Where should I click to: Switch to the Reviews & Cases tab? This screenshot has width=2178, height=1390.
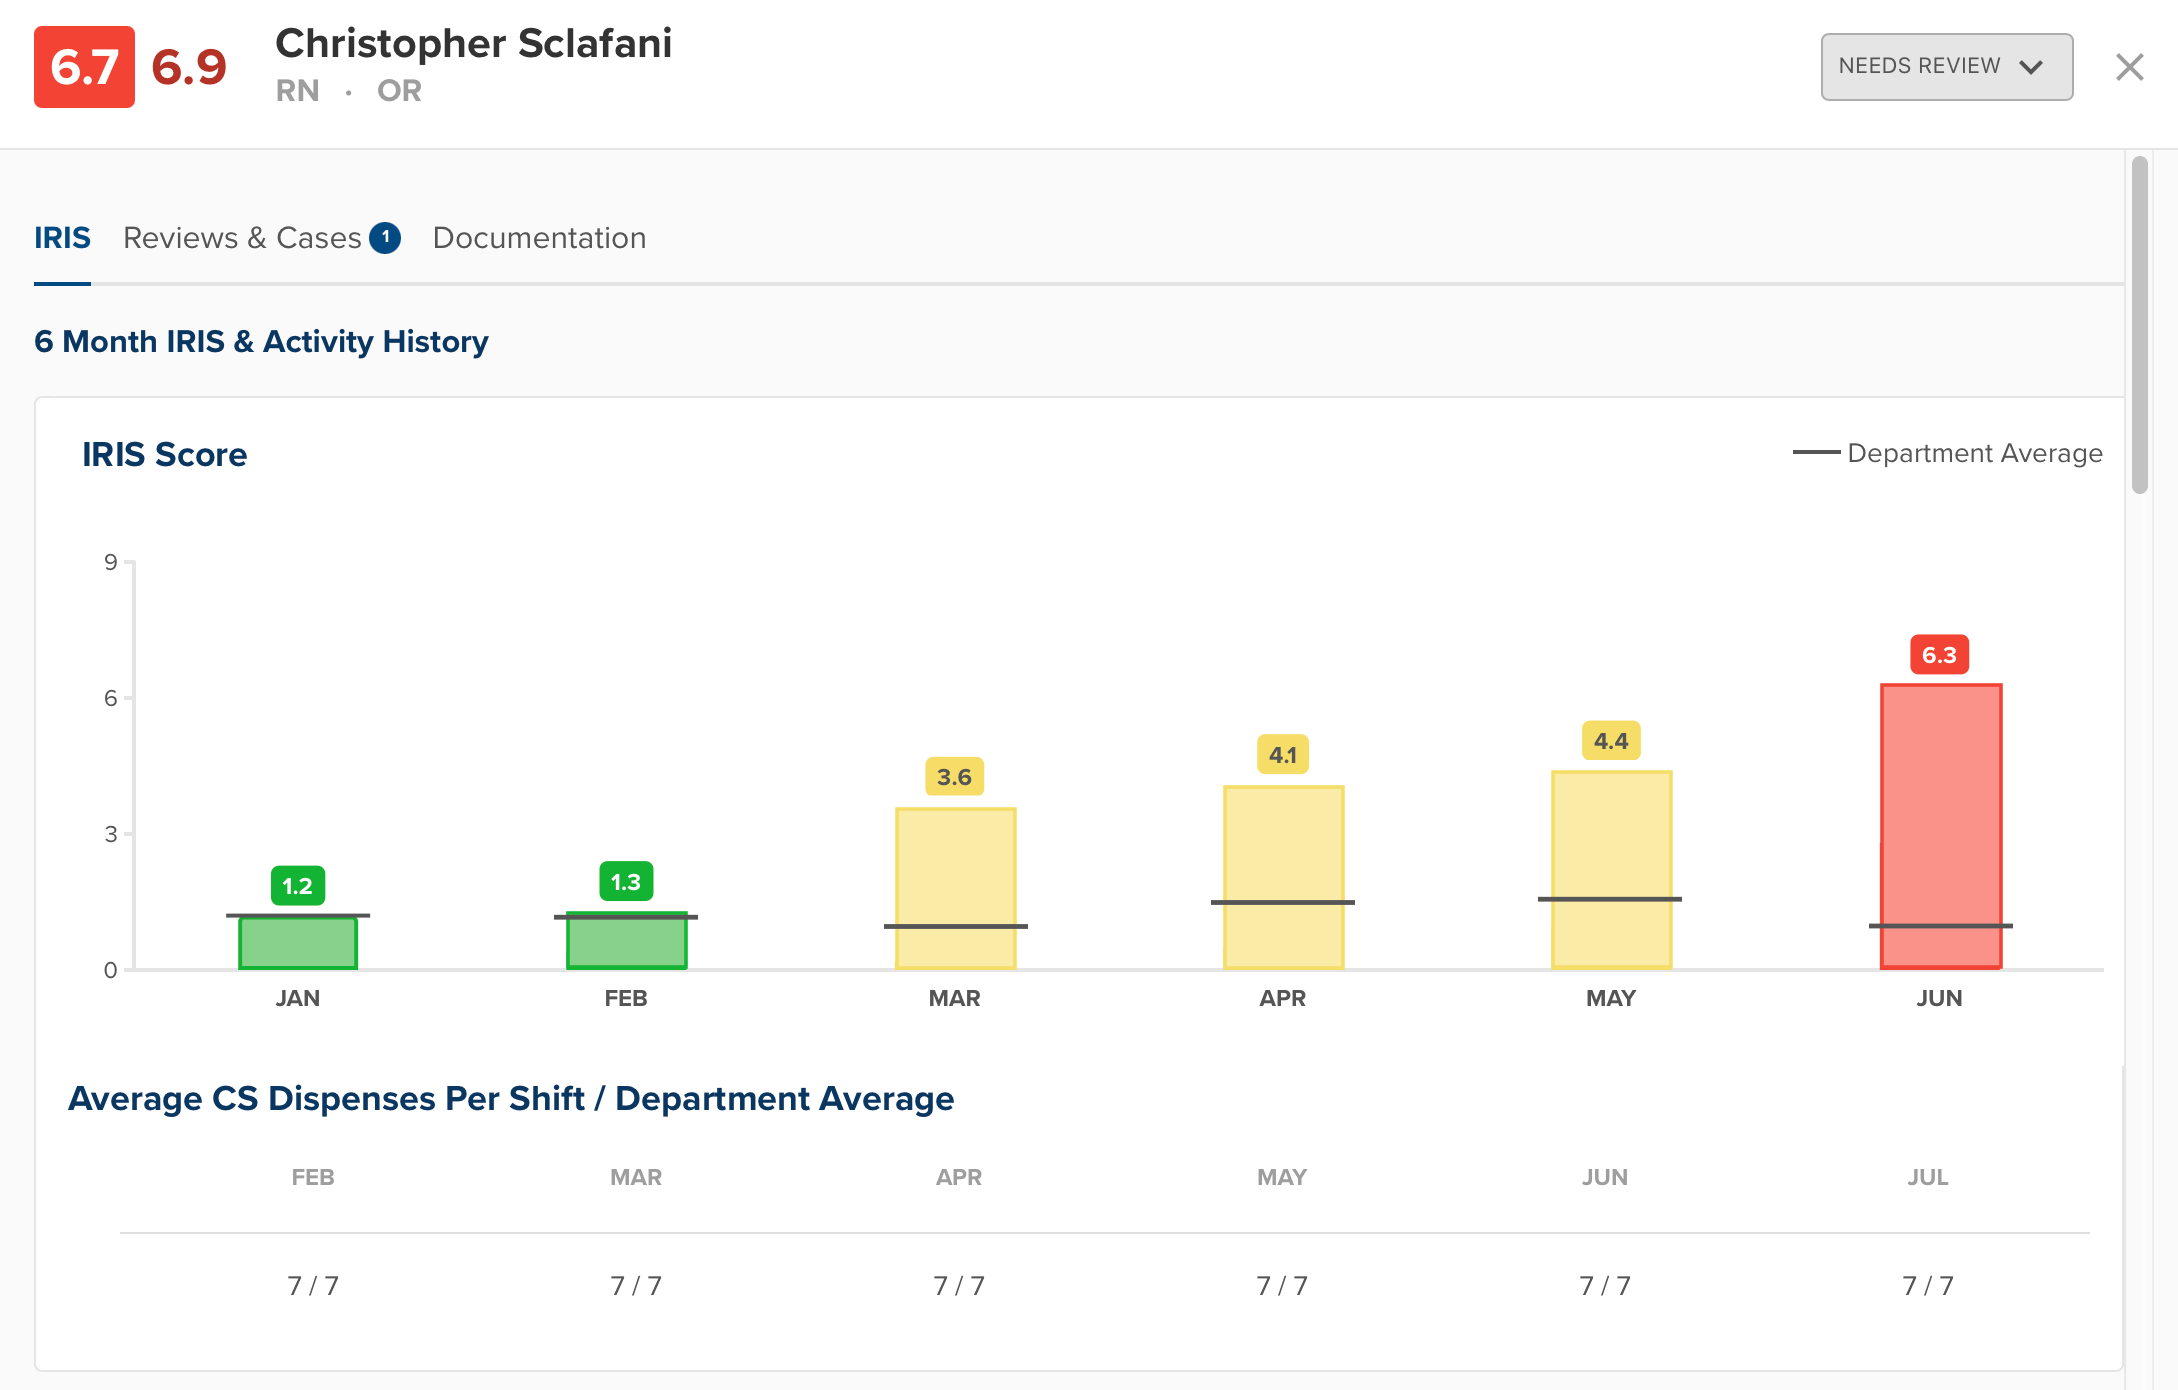tap(242, 238)
